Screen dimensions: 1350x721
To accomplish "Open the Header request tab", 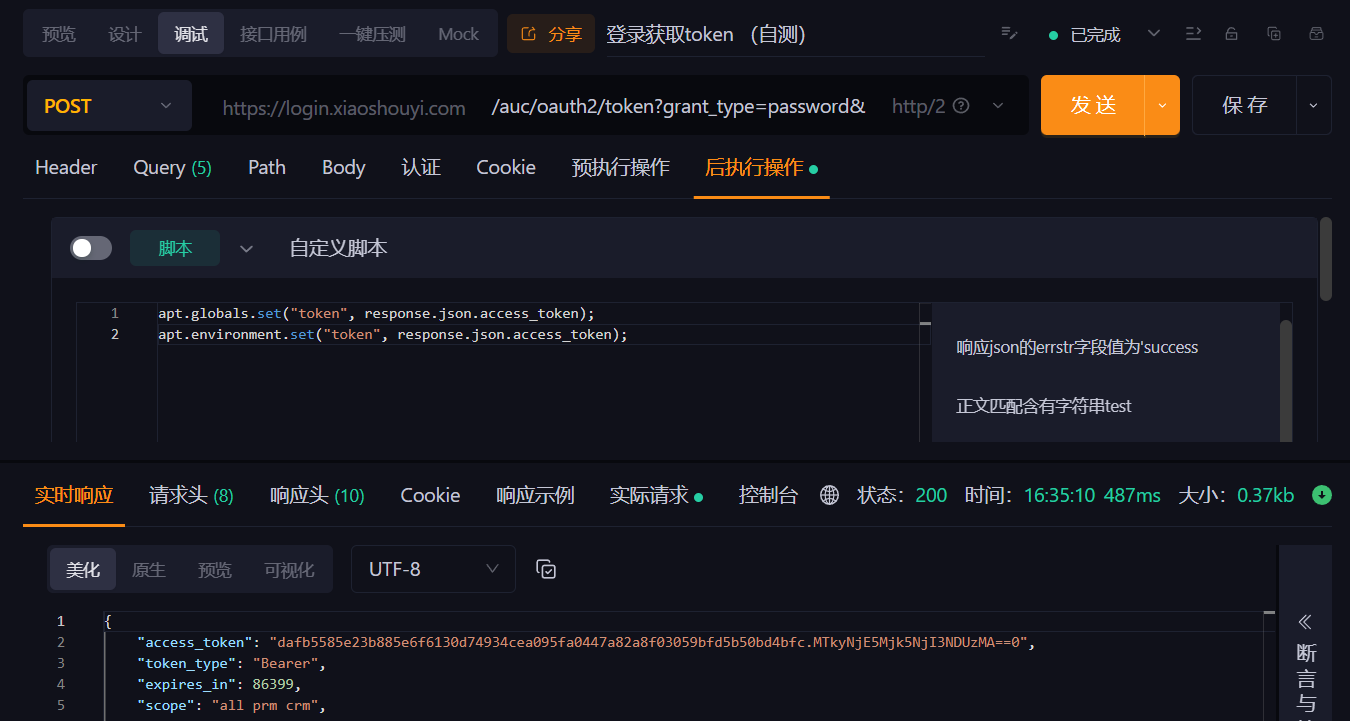I will (x=66, y=167).
